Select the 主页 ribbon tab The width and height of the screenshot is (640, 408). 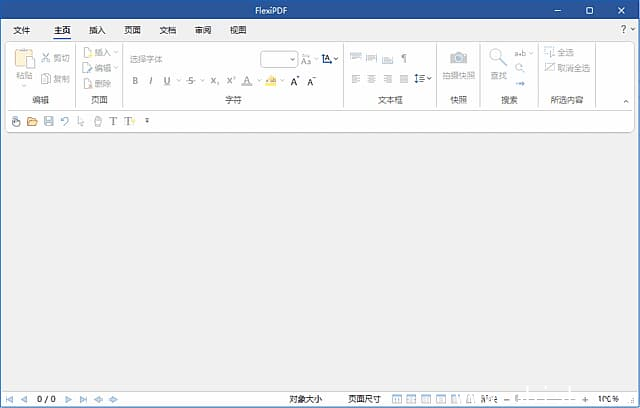(62, 30)
